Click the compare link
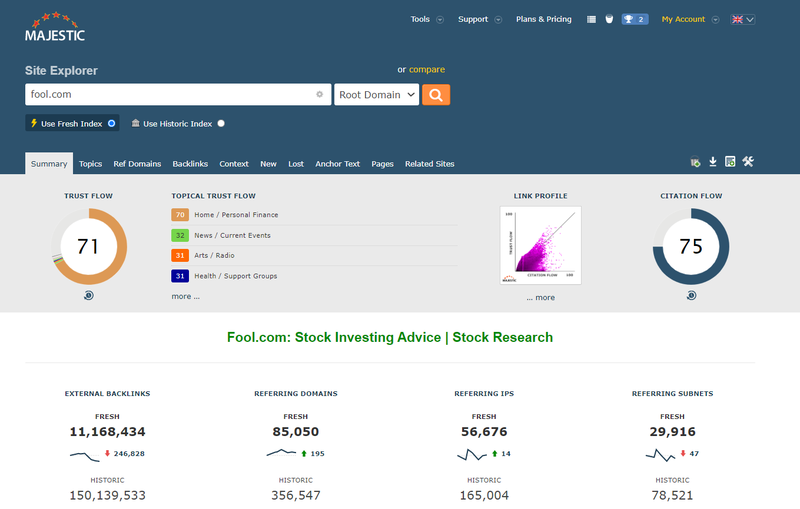 click(x=427, y=70)
